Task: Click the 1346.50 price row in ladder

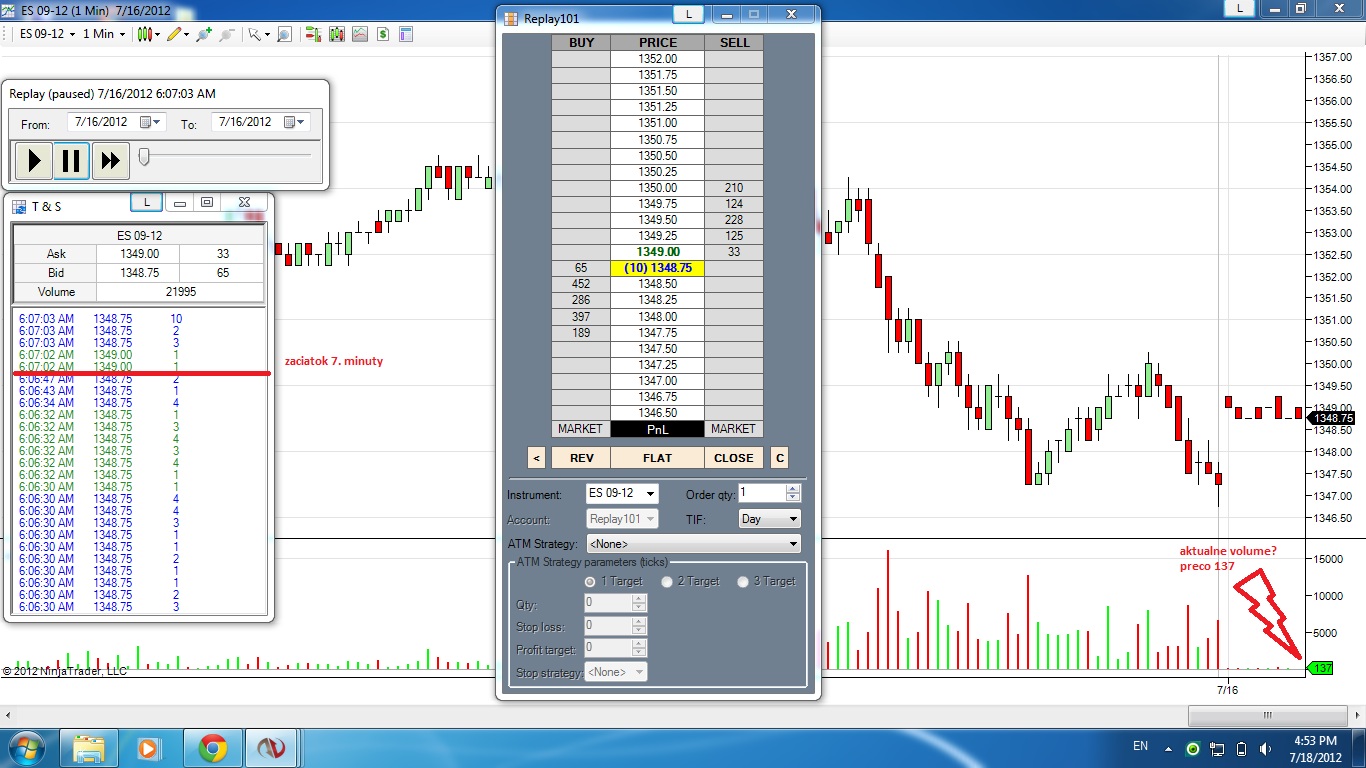Action: pyautogui.click(x=657, y=413)
